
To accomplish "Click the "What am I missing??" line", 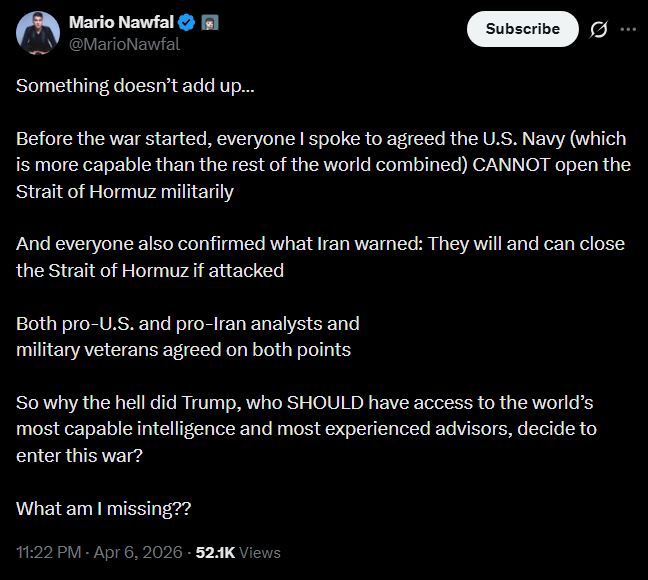I will pos(103,508).
